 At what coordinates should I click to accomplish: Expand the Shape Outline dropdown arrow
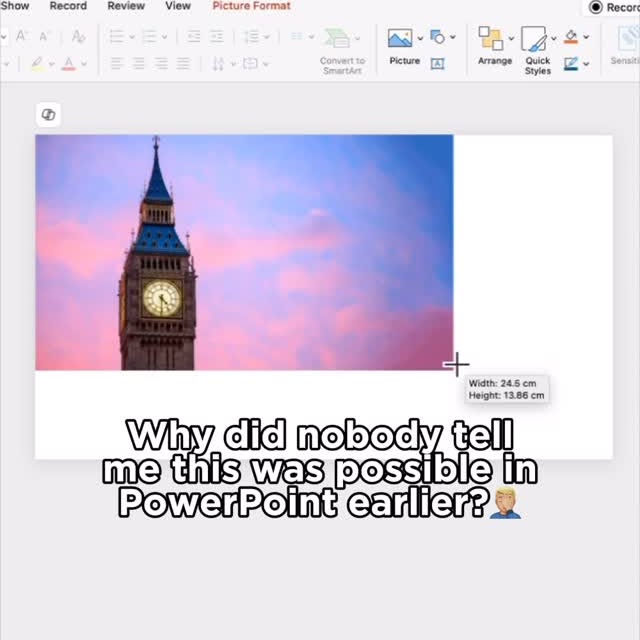[x=586, y=64]
